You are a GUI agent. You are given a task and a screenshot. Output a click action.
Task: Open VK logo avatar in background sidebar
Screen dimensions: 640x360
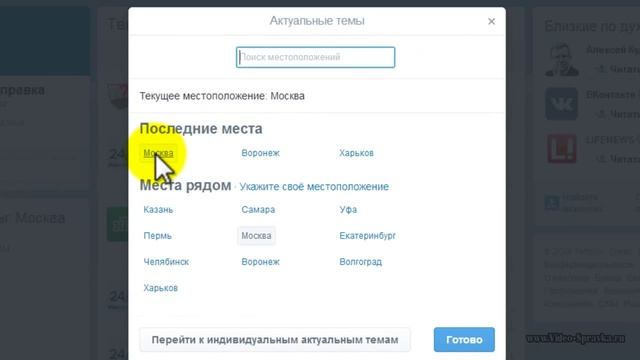pos(562,104)
